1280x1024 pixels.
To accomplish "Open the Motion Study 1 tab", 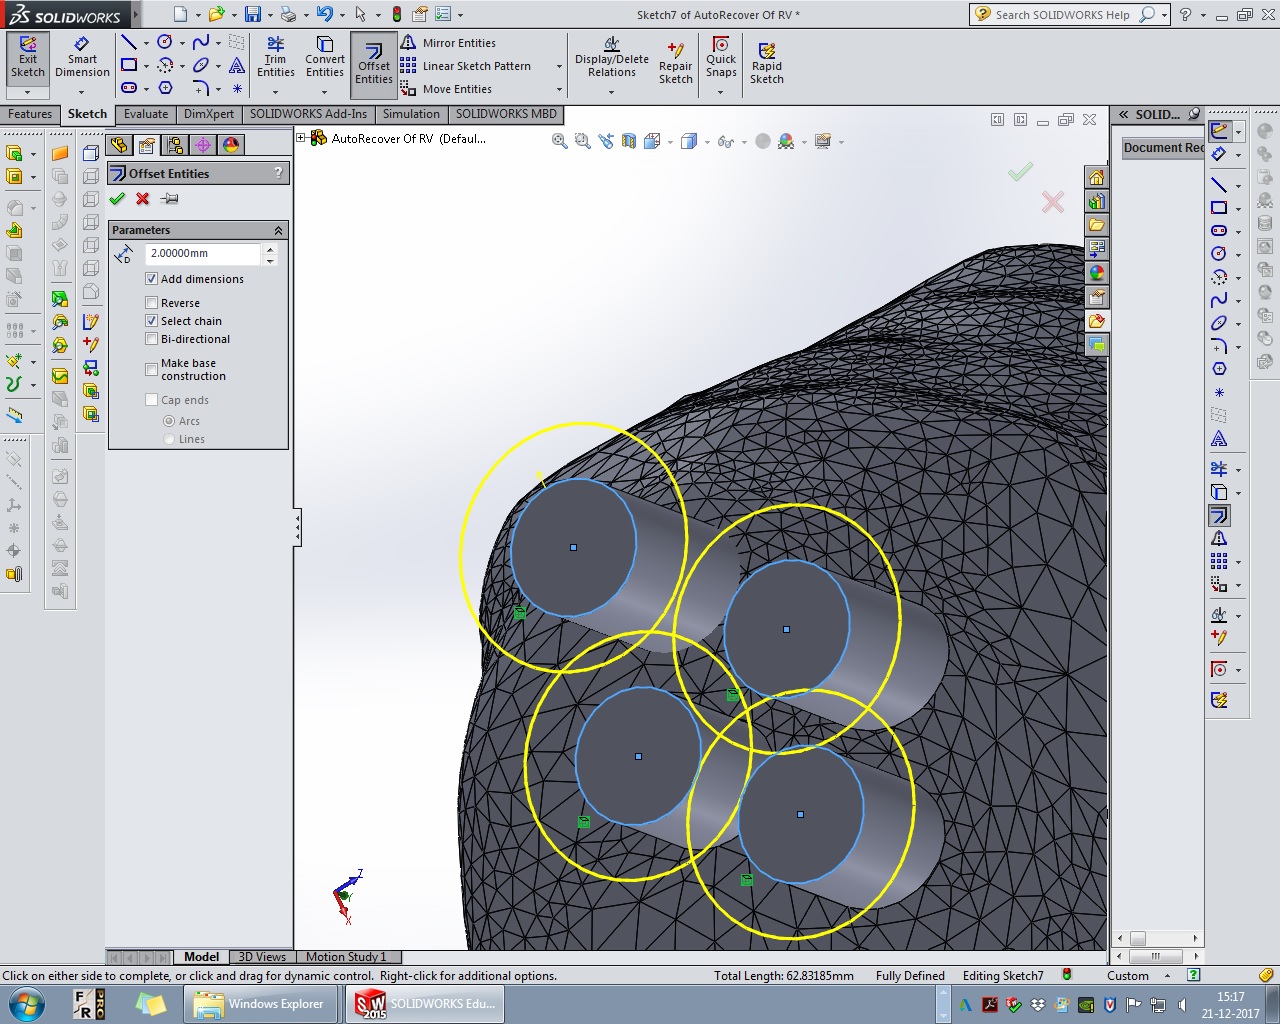I will (346, 957).
